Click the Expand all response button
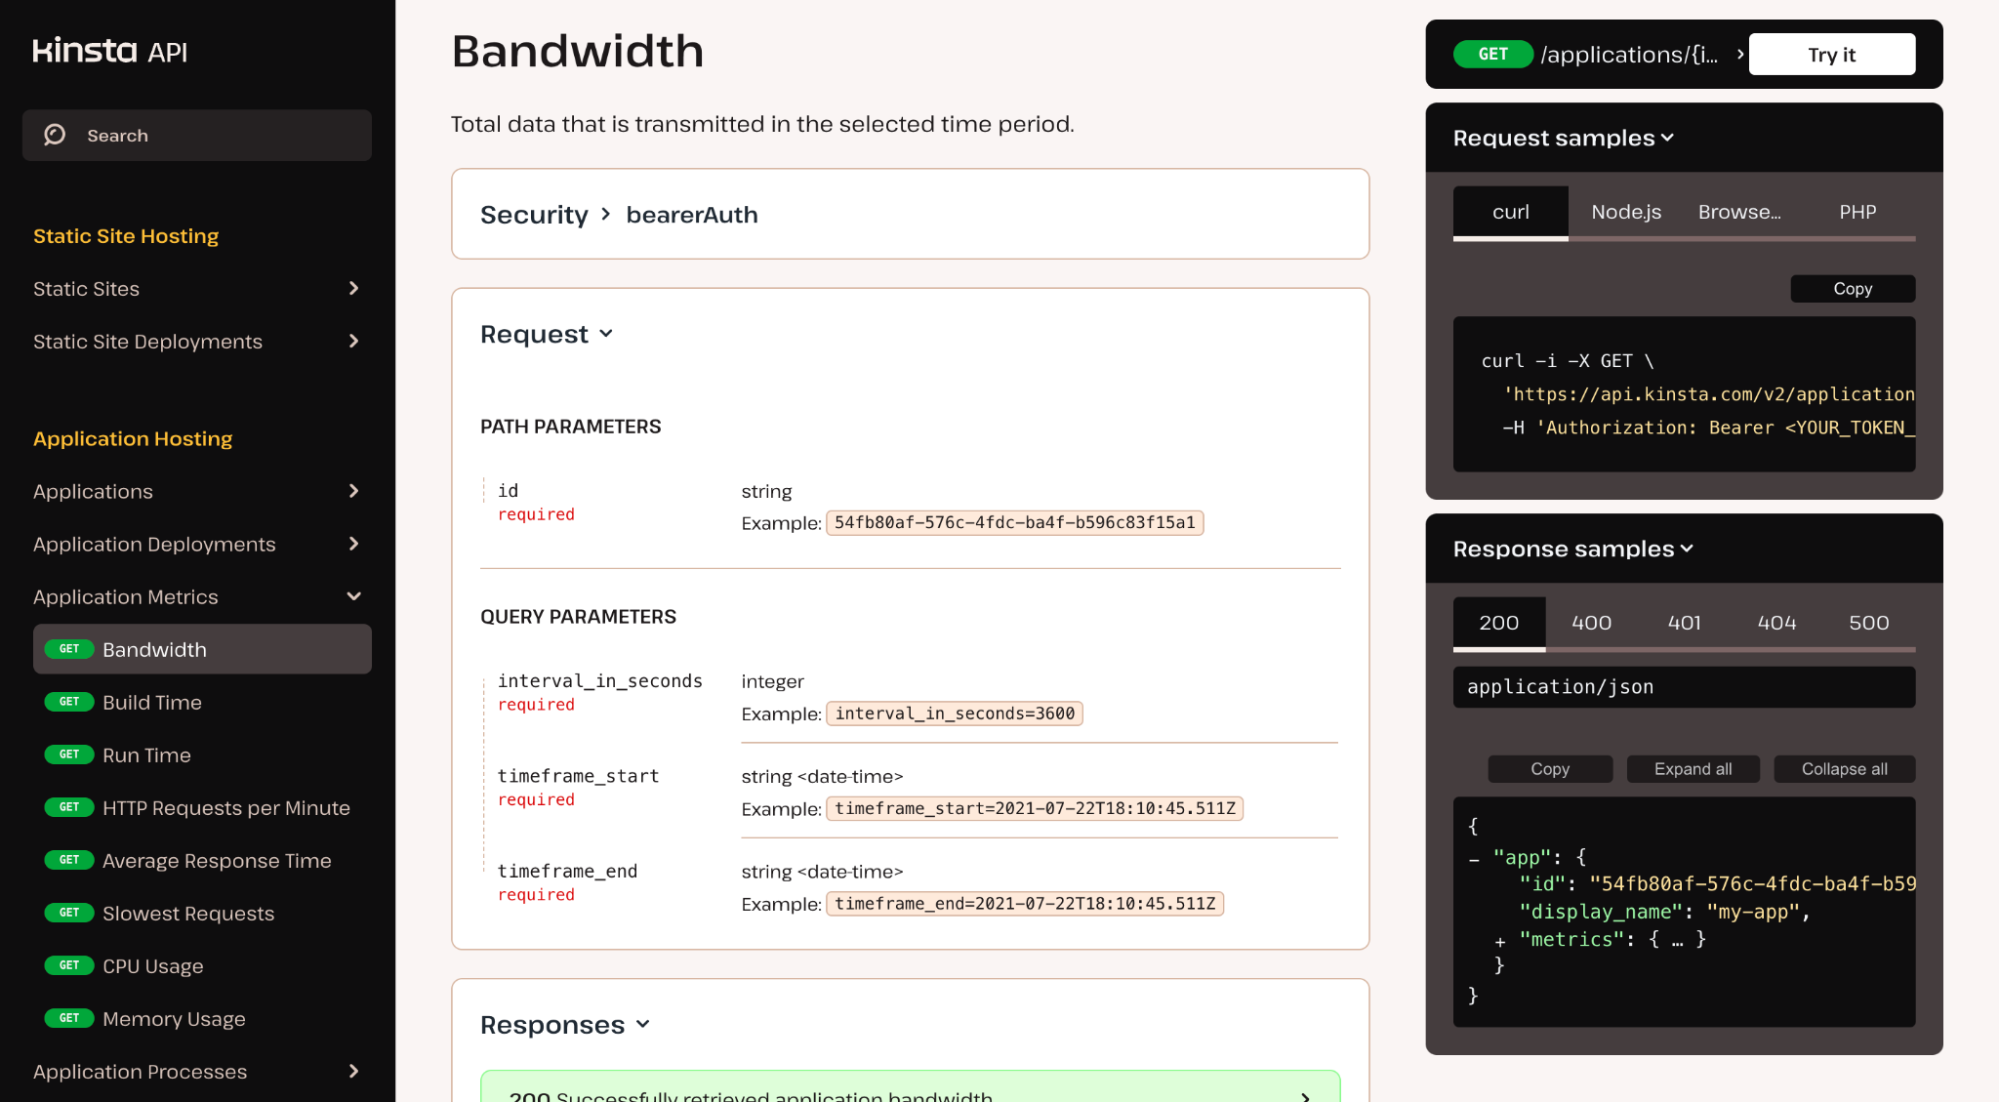1999x1102 pixels. click(1692, 767)
